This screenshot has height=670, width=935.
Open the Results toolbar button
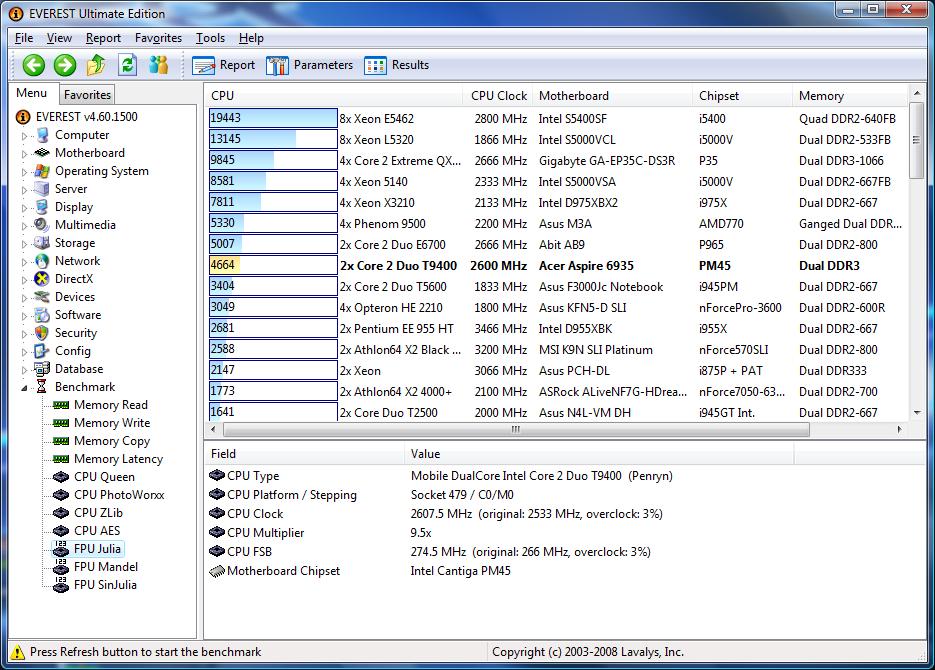pos(397,65)
